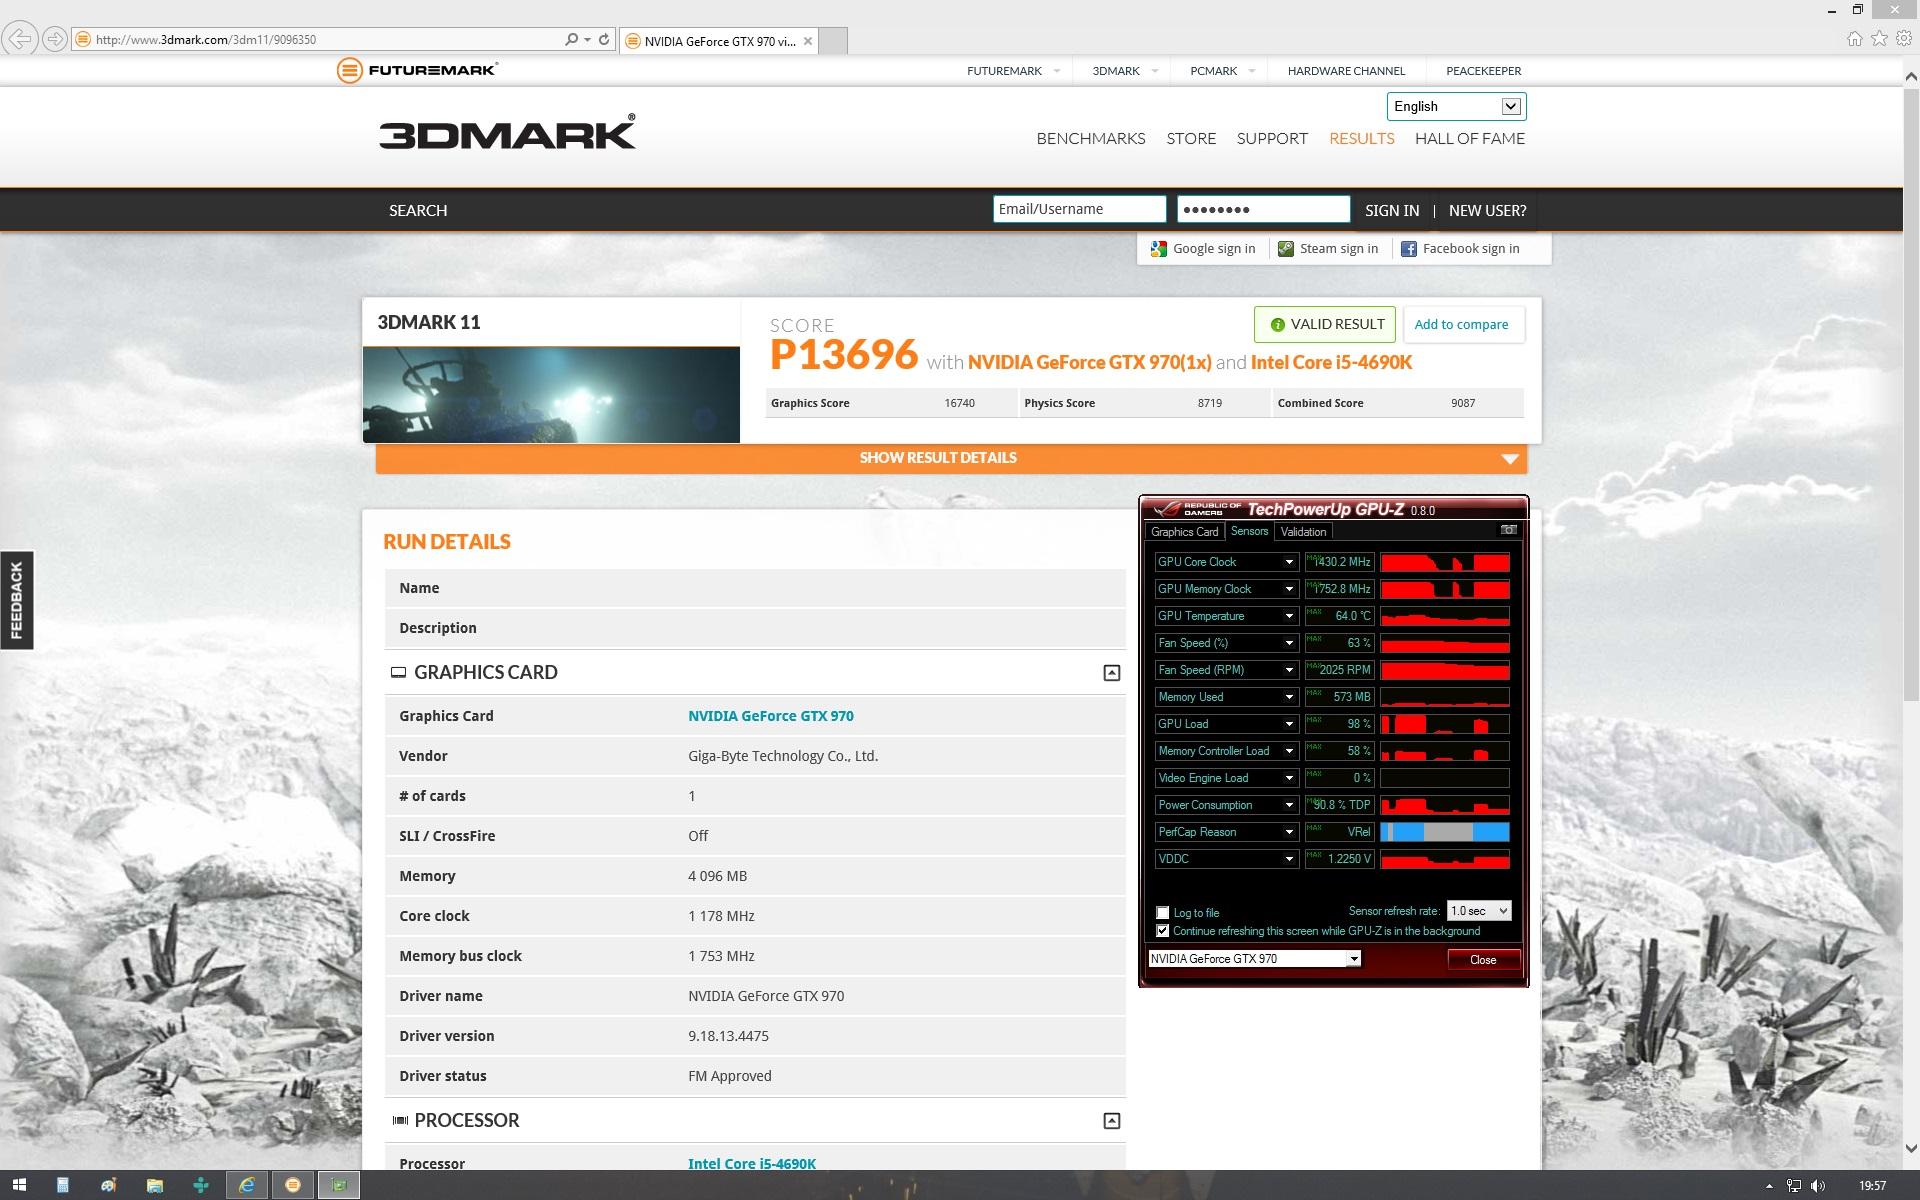This screenshot has width=1920, height=1200.
Task: Open the GPU Temperature sensor dropdown arrow
Action: coord(1289,616)
